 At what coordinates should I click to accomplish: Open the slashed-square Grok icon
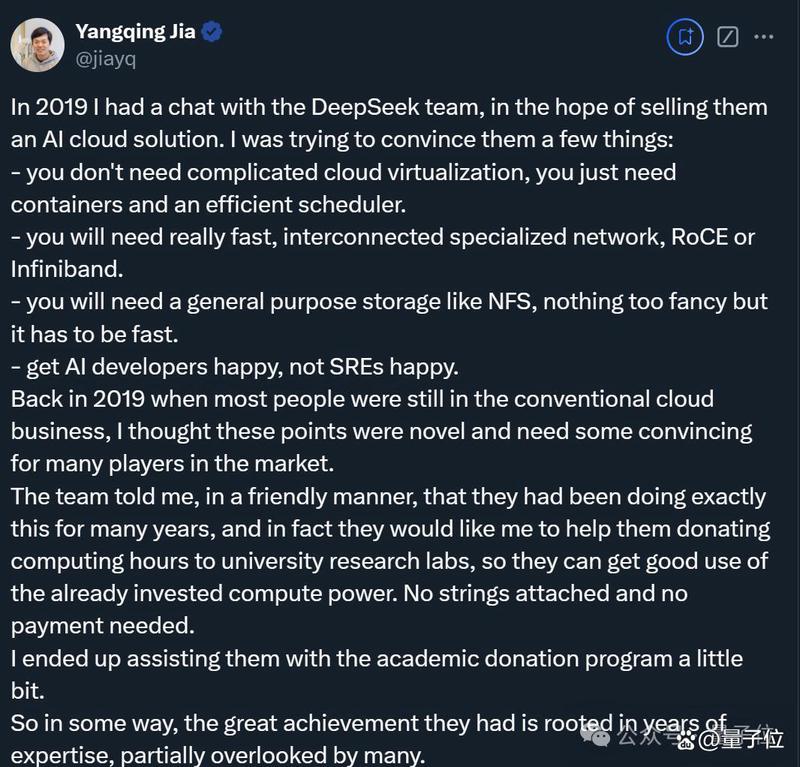(x=728, y=37)
